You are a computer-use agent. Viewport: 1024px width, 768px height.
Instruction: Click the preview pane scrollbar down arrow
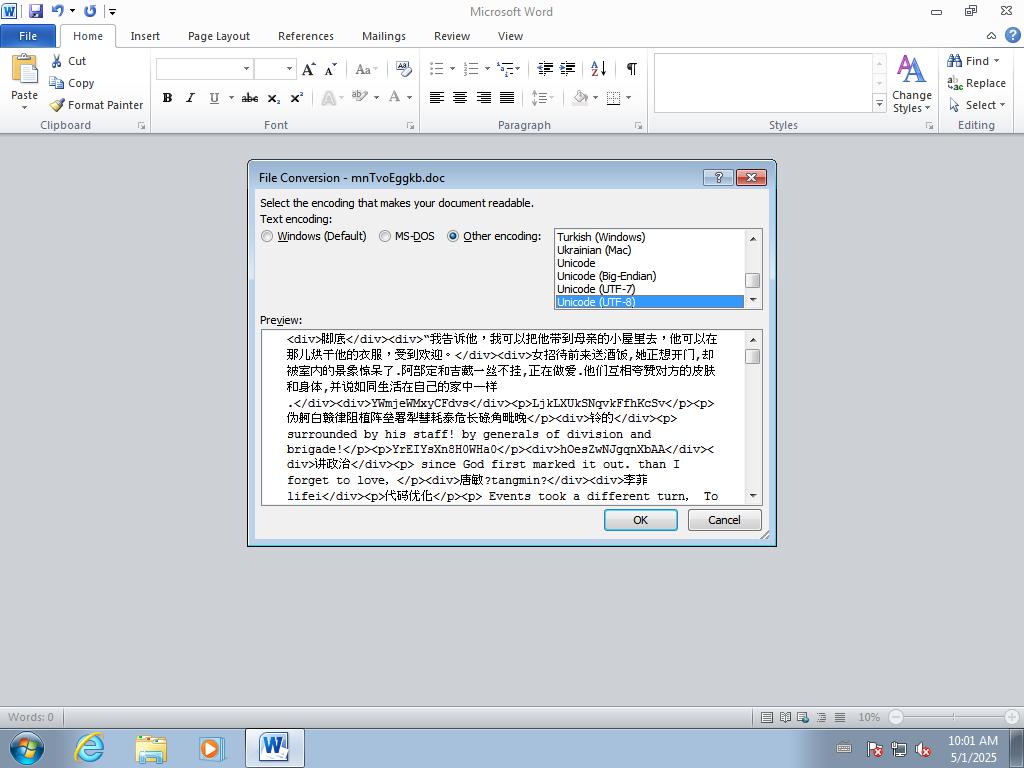pyautogui.click(x=753, y=496)
